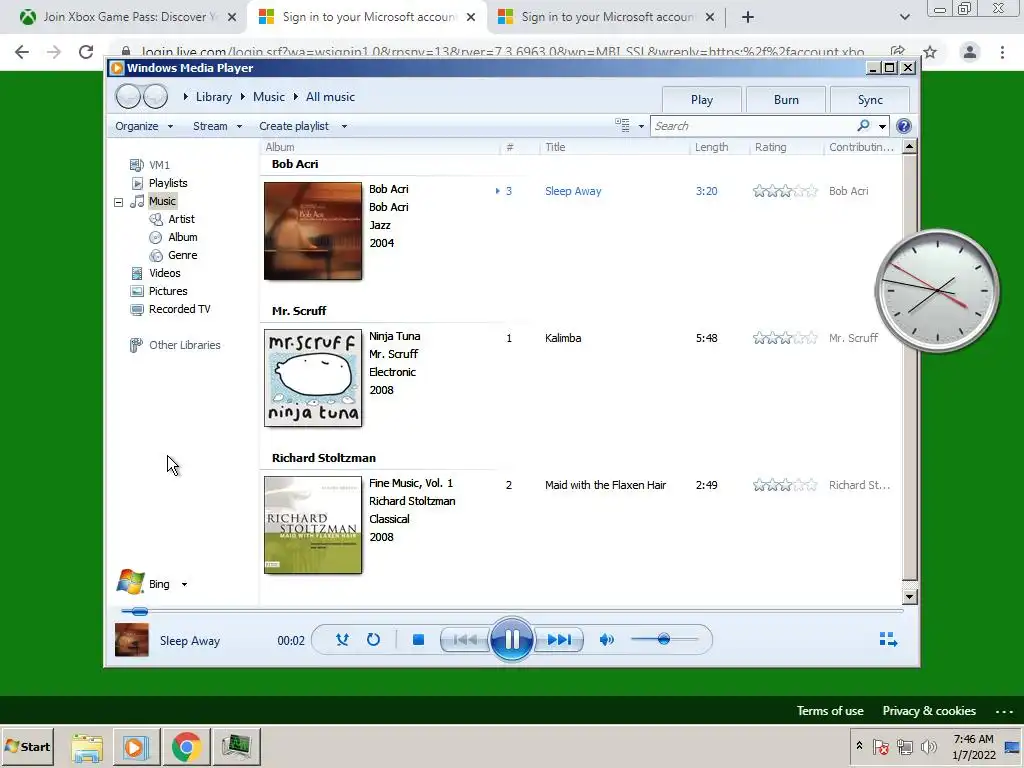Click the Create playlist button

click(x=294, y=126)
